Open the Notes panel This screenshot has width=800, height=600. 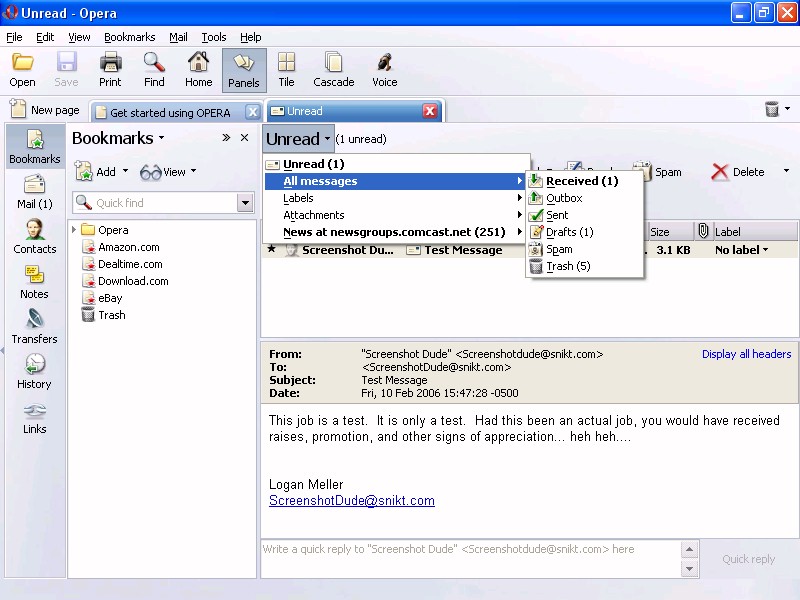click(x=34, y=281)
